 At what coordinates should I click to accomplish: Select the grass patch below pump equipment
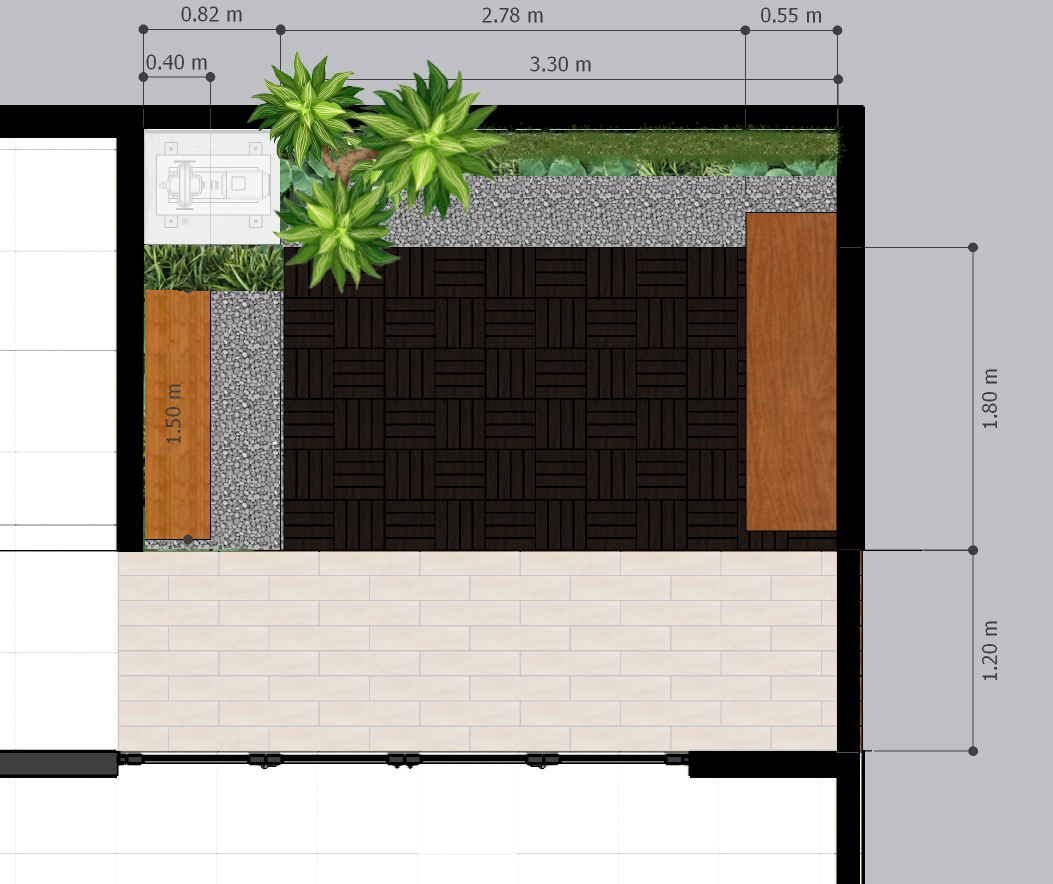pyautogui.click(x=212, y=268)
